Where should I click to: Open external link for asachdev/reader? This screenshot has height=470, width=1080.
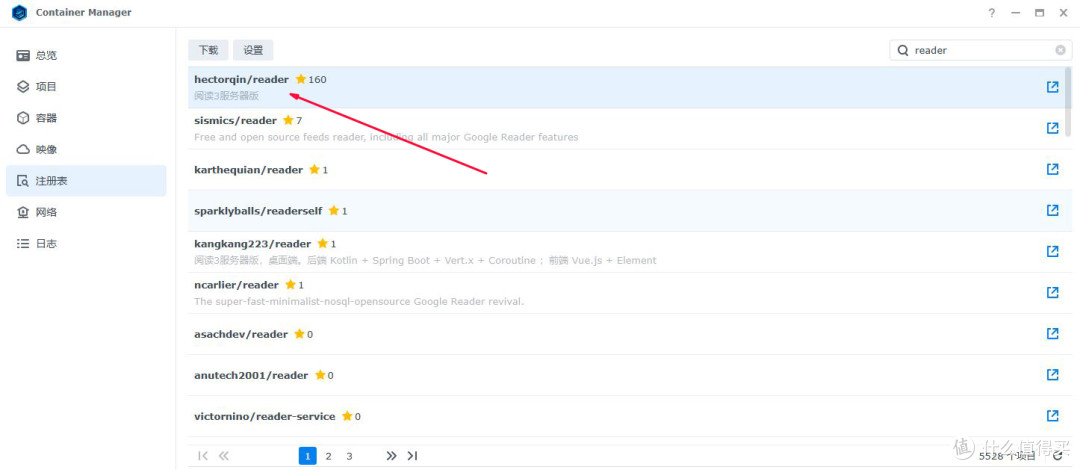[x=1052, y=334]
